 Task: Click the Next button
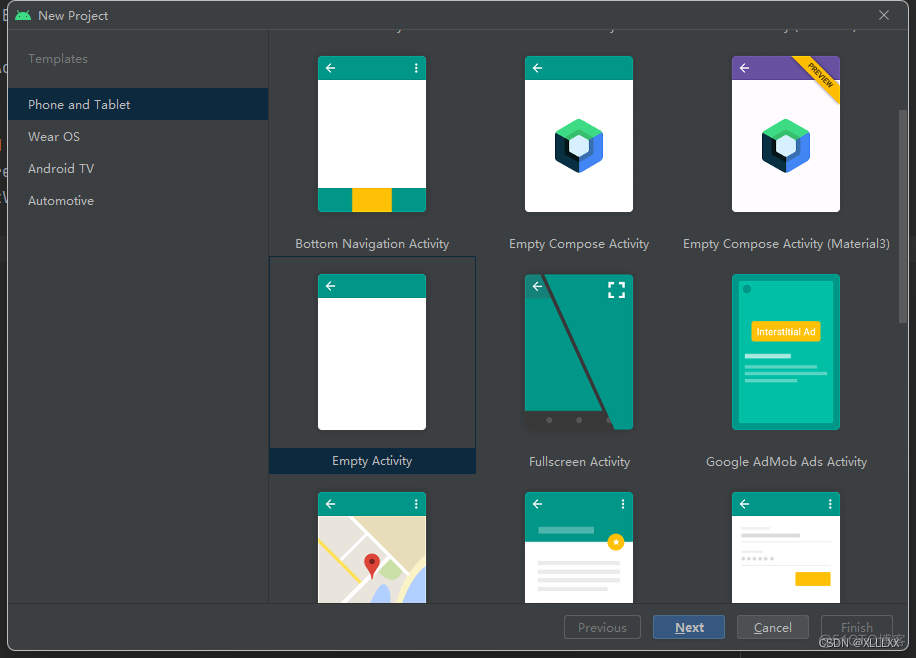click(689, 627)
